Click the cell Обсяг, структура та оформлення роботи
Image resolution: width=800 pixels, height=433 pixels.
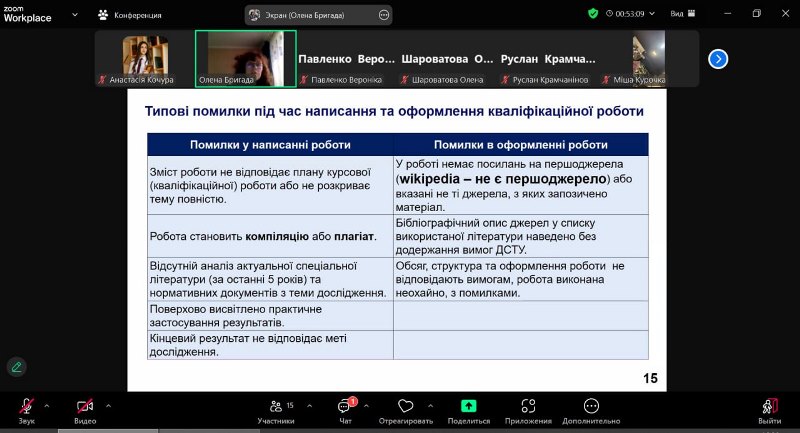click(x=521, y=279)
